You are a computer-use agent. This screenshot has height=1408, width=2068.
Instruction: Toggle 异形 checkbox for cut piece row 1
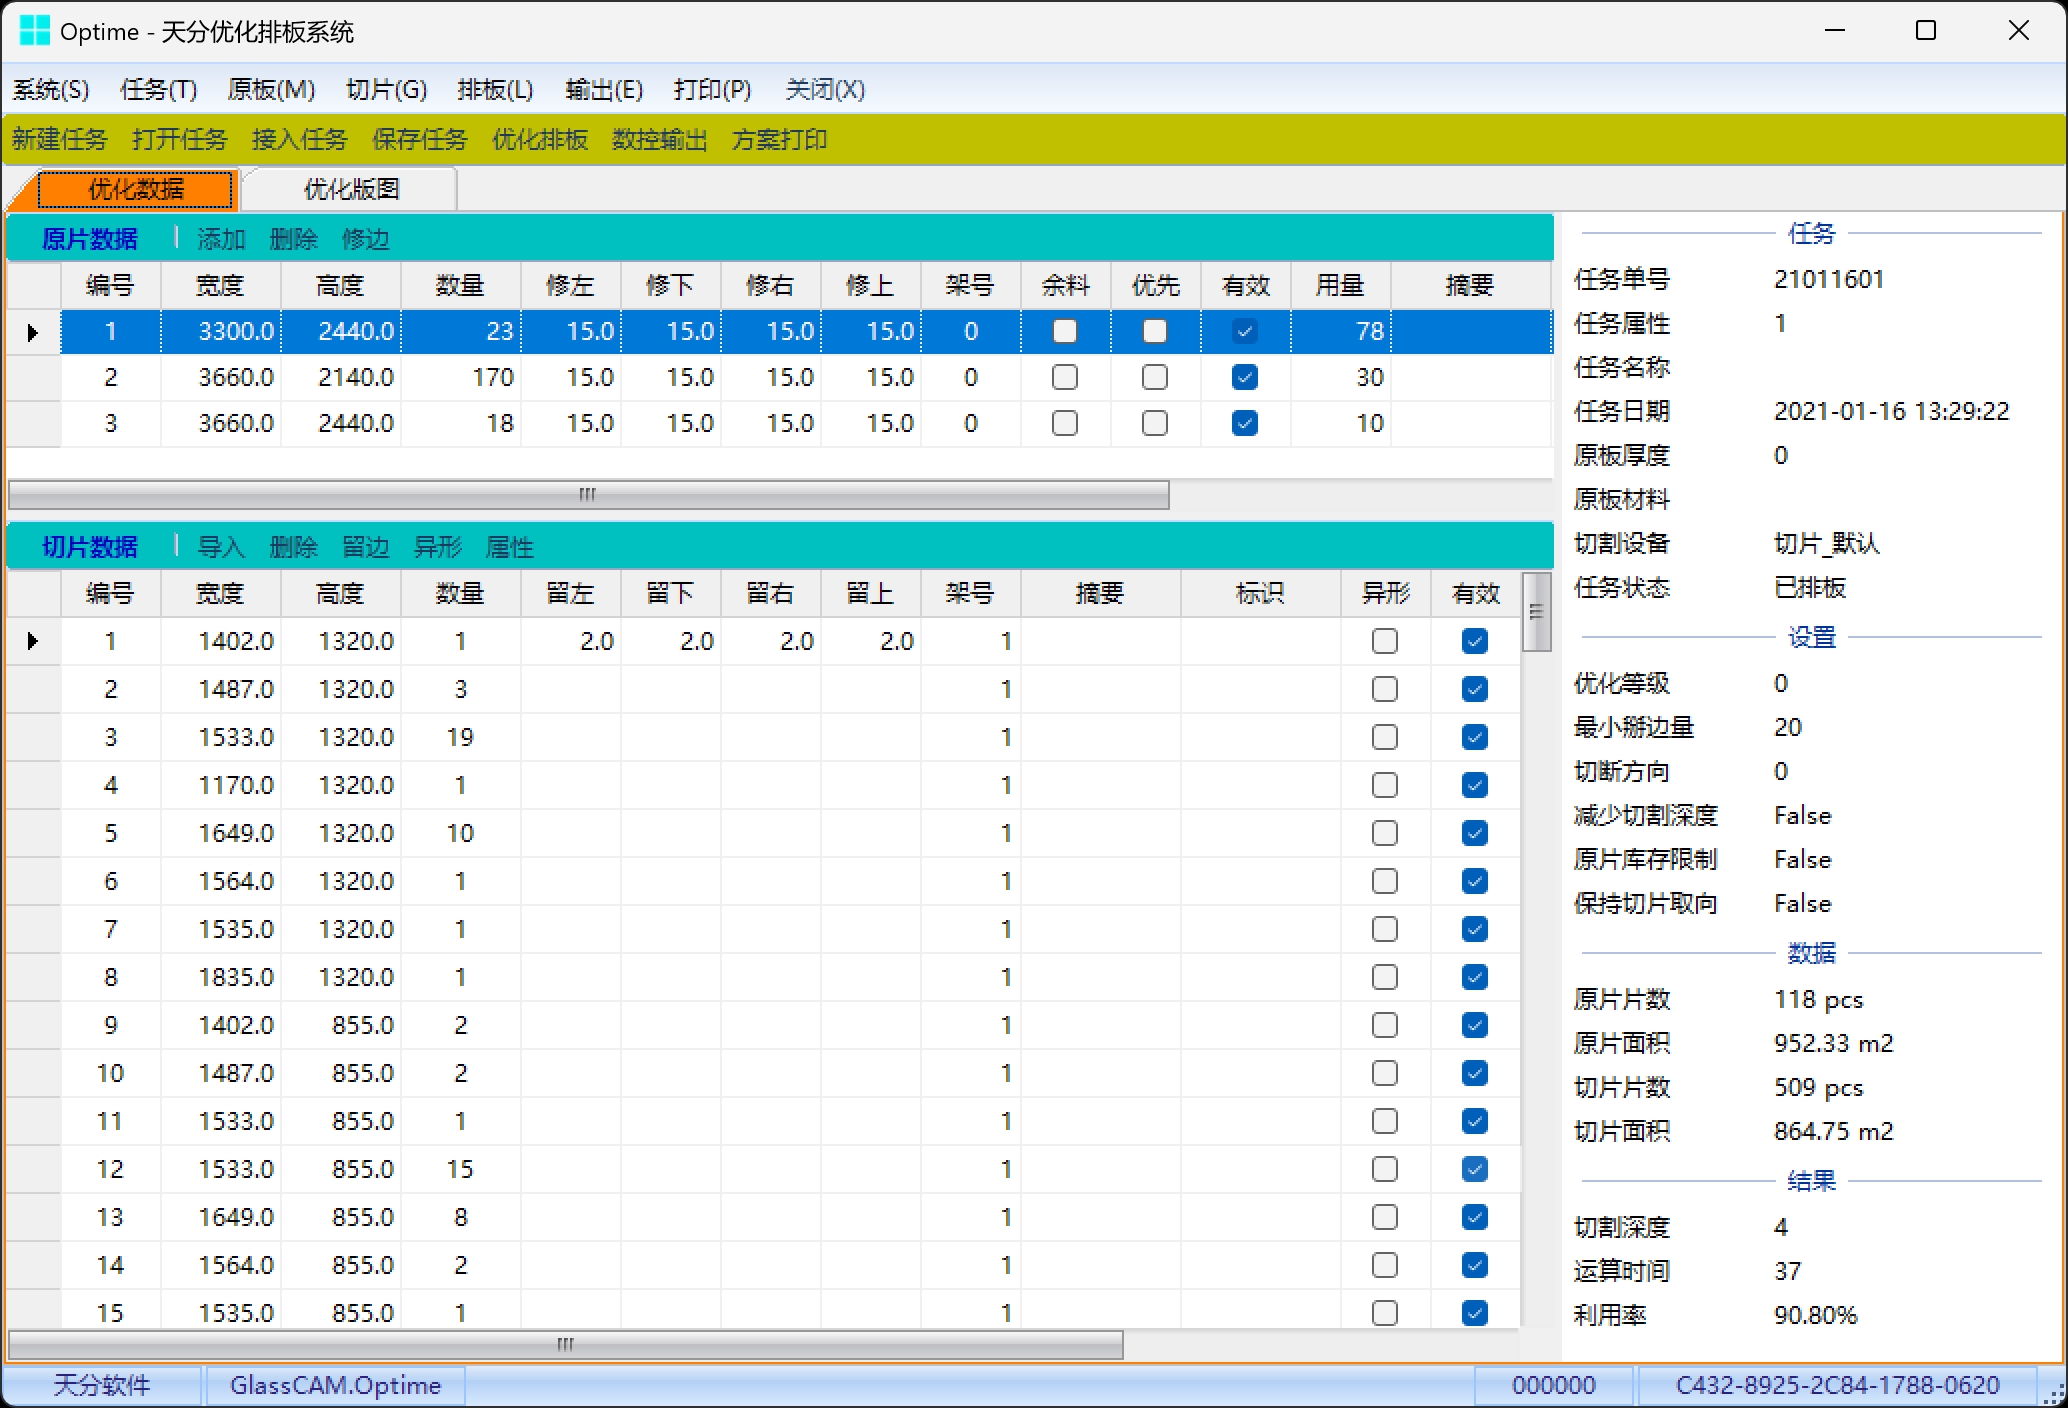1385,641
